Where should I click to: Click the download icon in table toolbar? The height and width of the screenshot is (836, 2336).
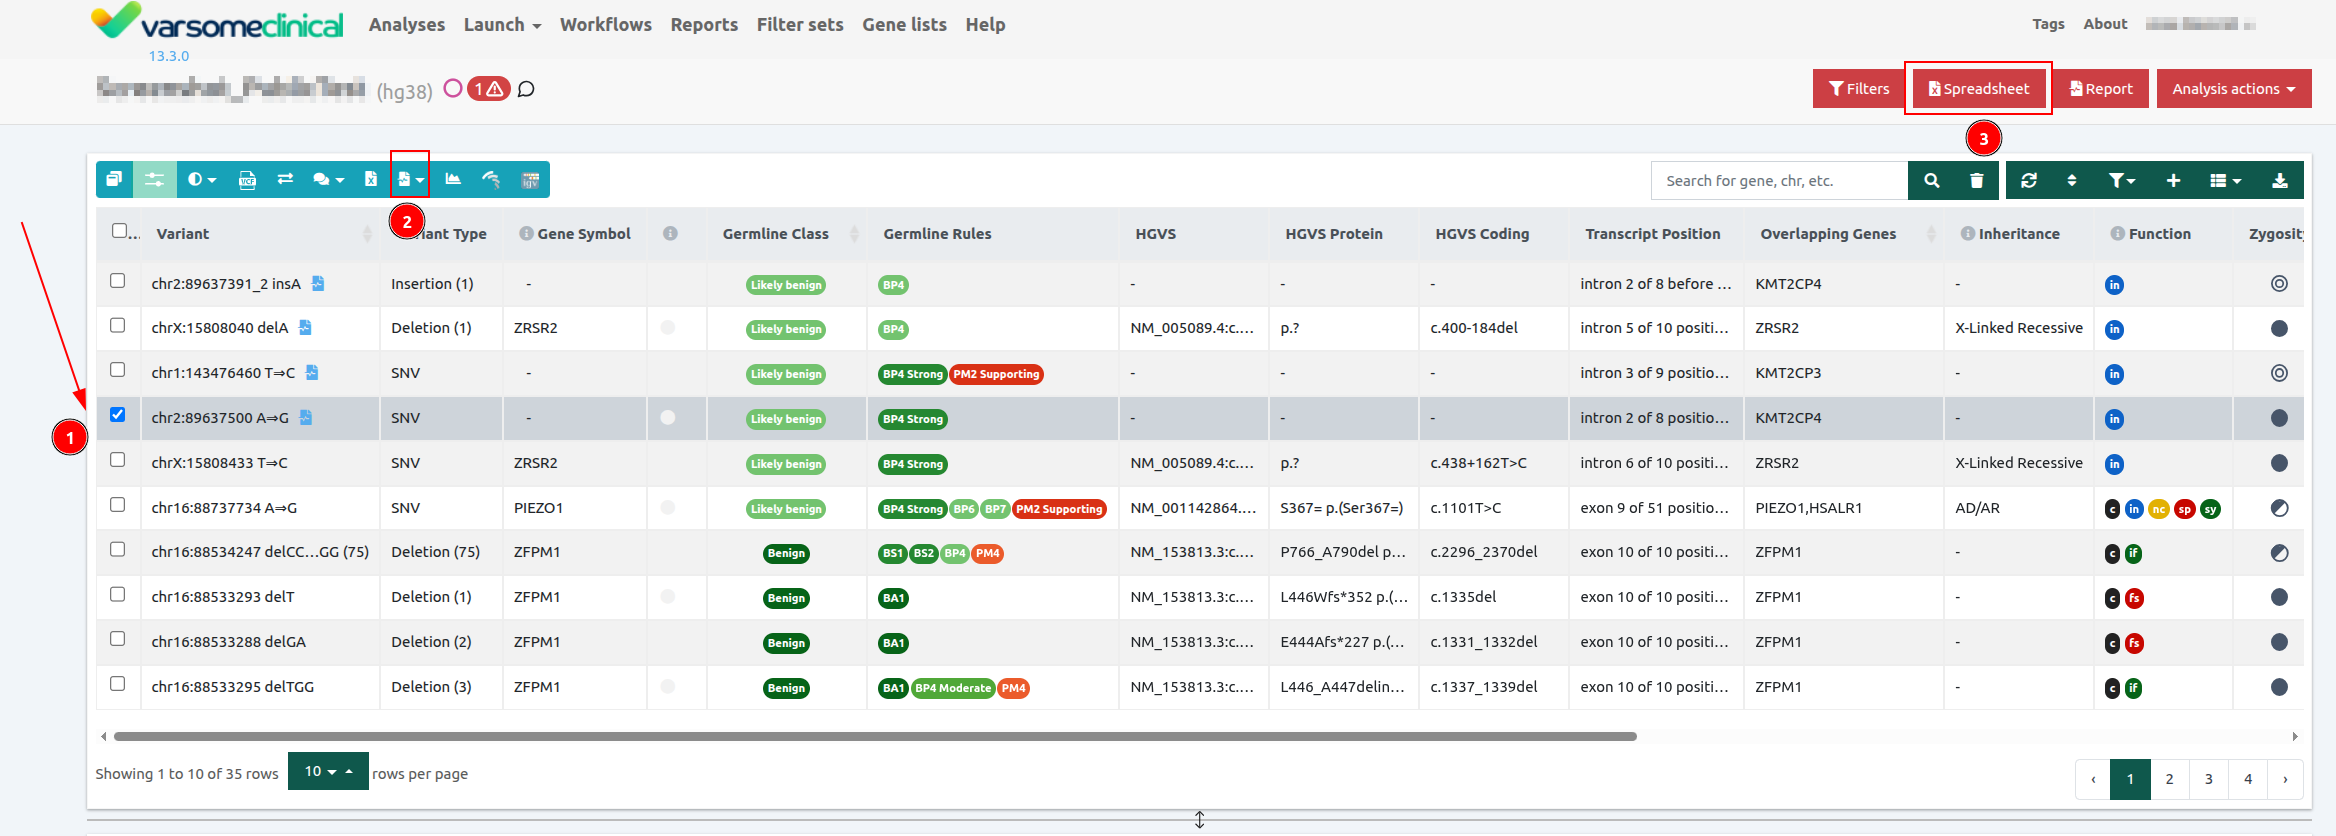[x=2280, y=181]
